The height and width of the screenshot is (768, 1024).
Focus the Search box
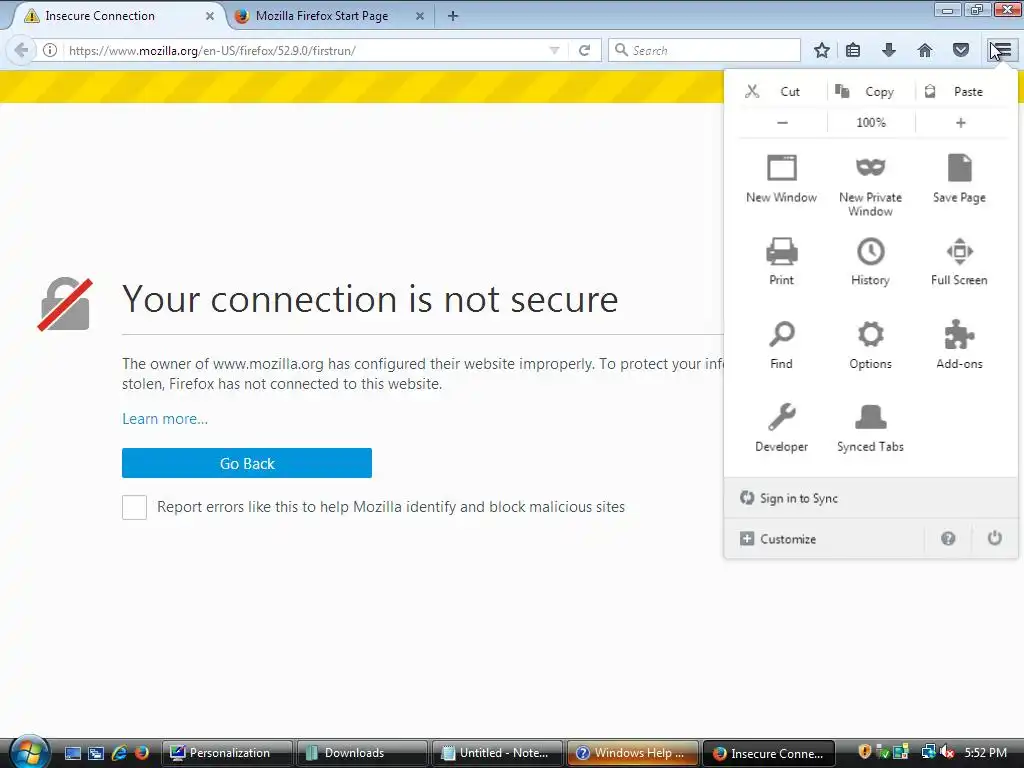[x=704, y=50]
